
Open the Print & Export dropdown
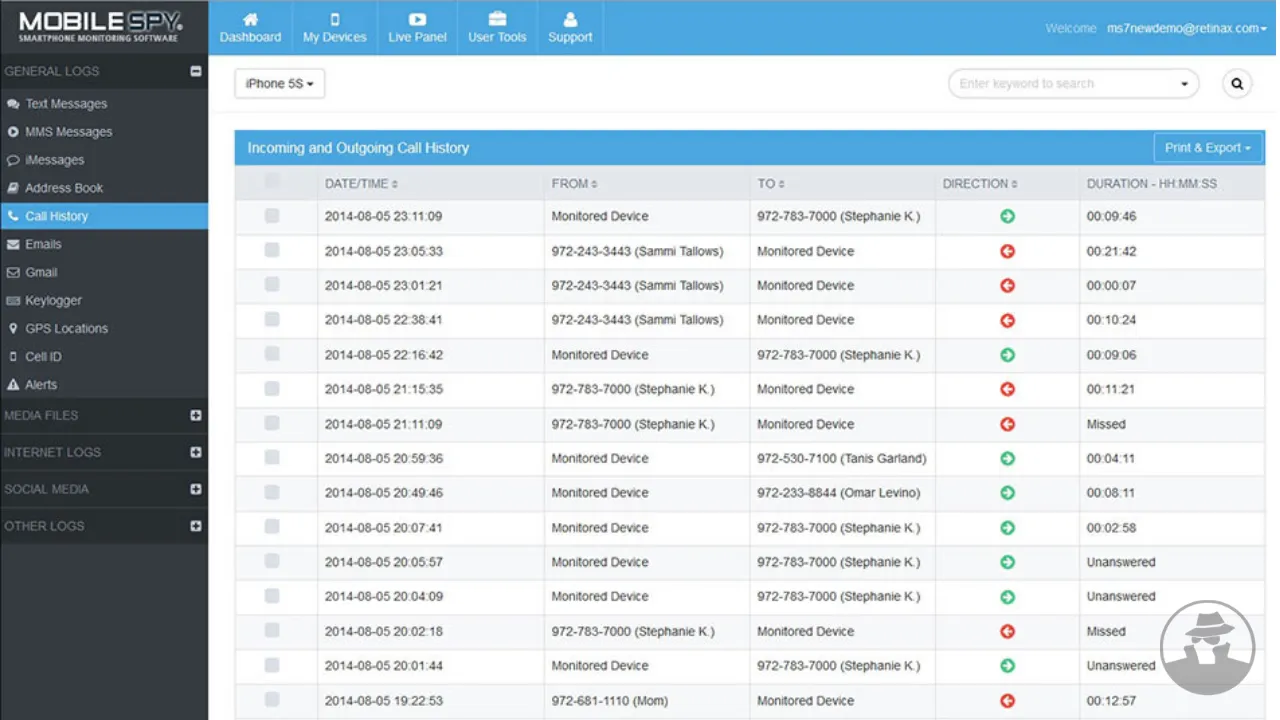[x=1208, y=148]
